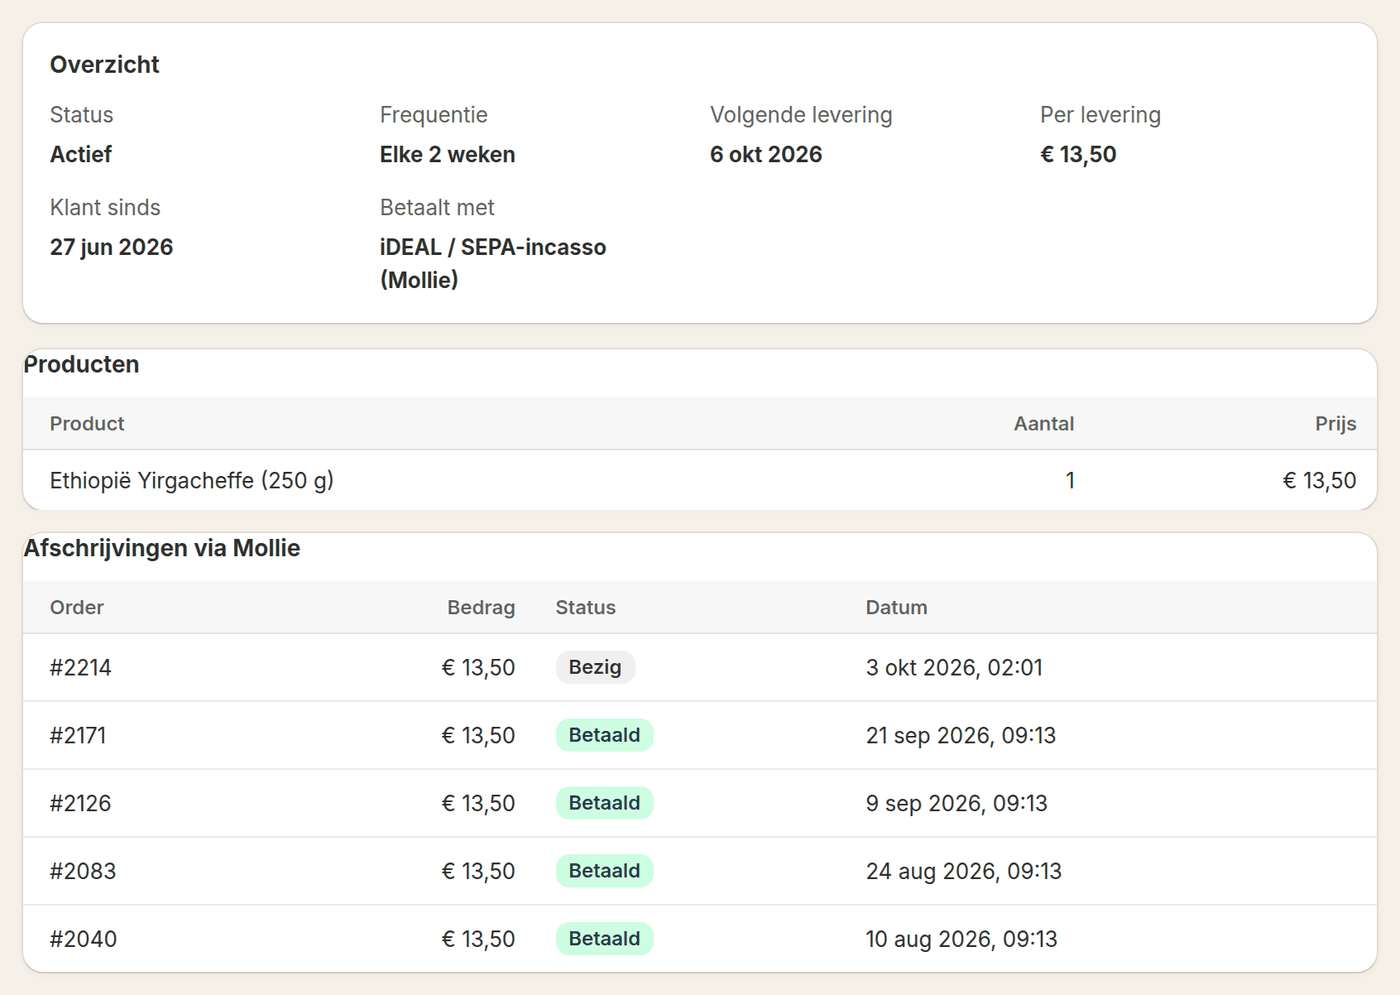Select the Actief status value
1400x995 pixels.
81,155
